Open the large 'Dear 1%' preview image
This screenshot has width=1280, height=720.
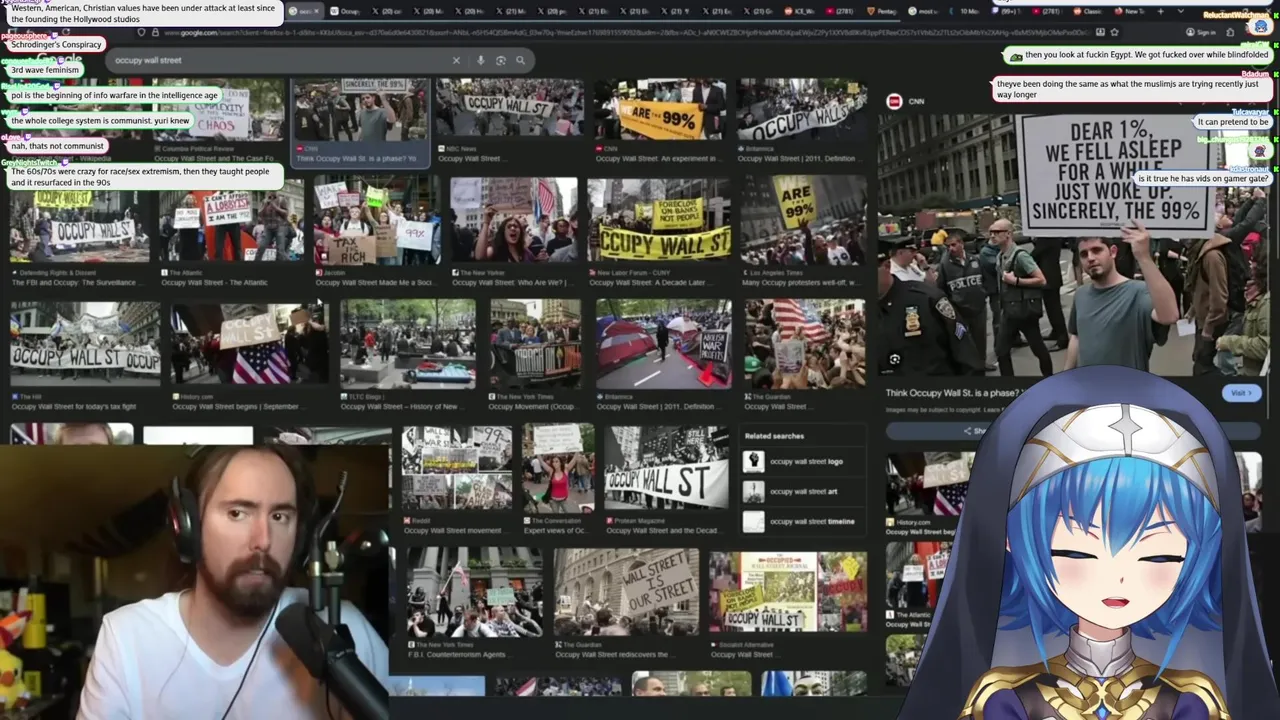tap(1073, 245)
